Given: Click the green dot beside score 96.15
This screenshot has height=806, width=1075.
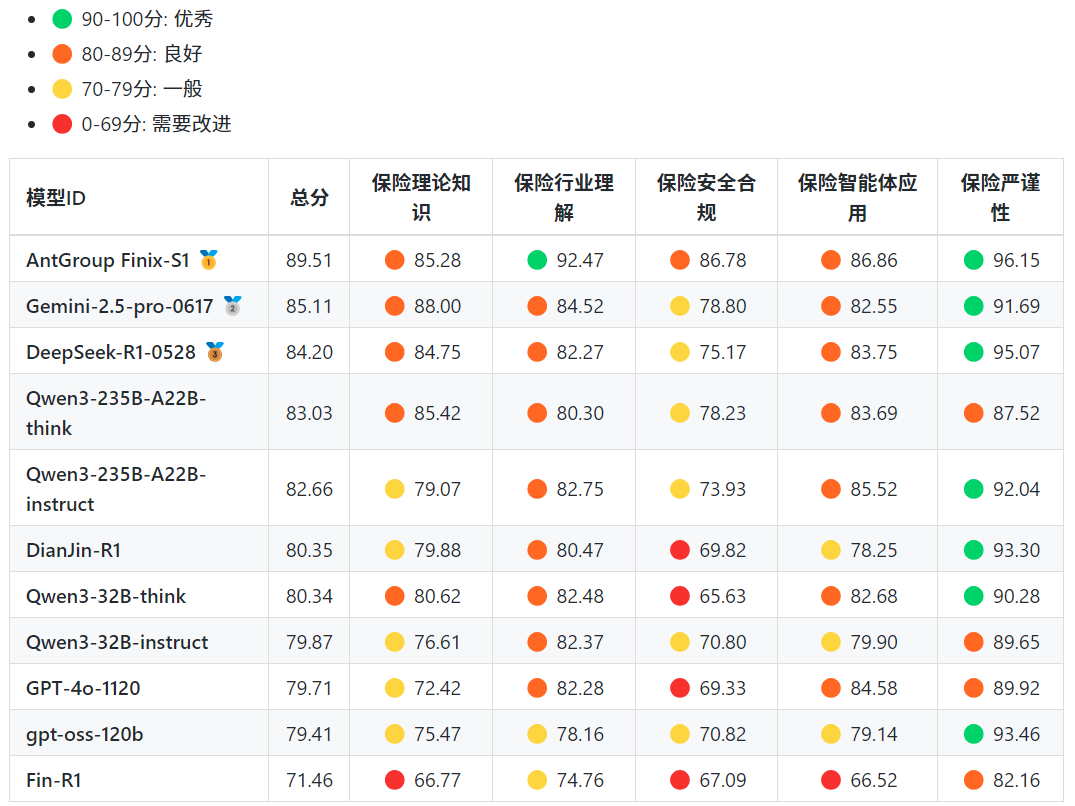Looking at the screenshot, I should pyautogui.click(x=974, y=260).
